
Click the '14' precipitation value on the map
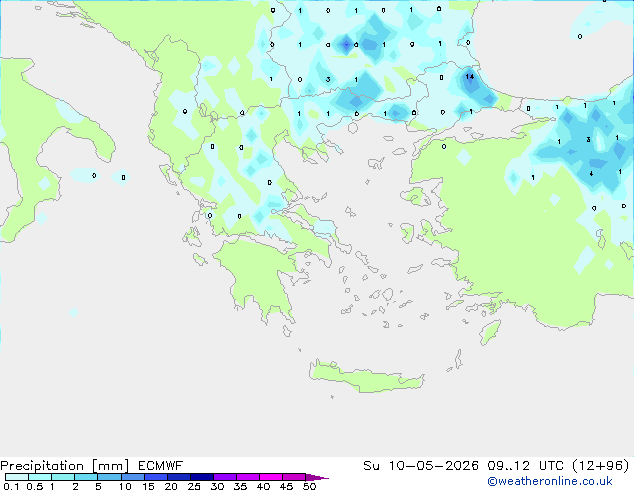coord(469,76)
